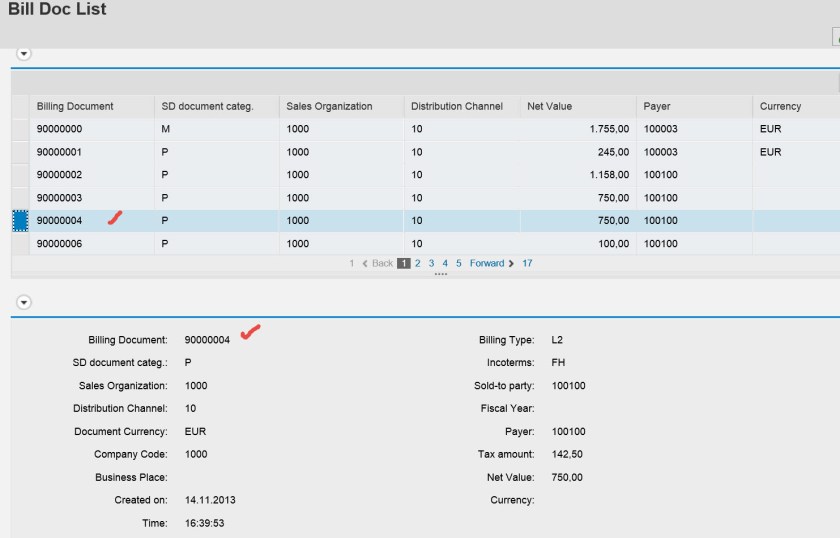Select row of billing document 90000006
This screenshot has width=840, height=538.
point(20,244)
